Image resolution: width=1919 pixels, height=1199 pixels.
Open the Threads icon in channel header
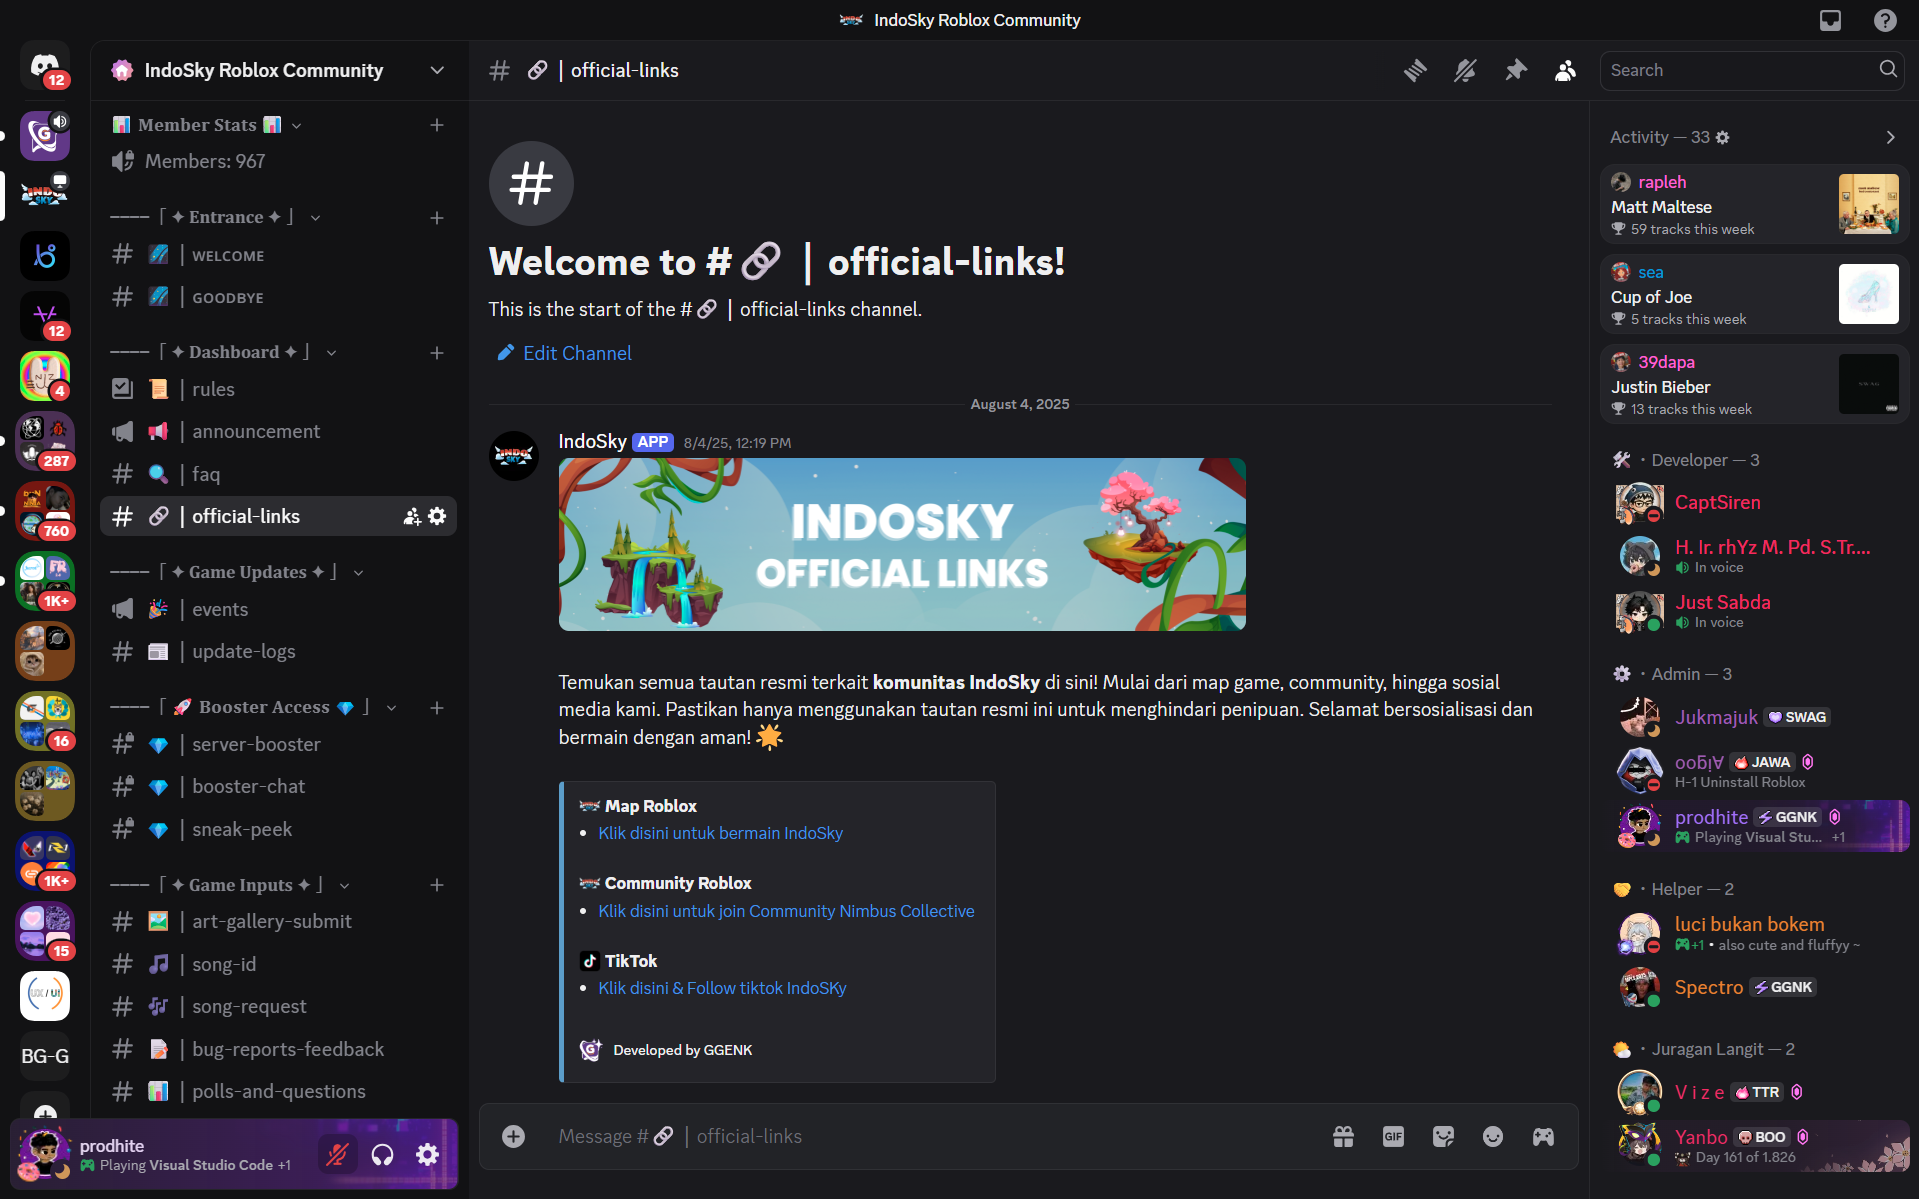1415,70
